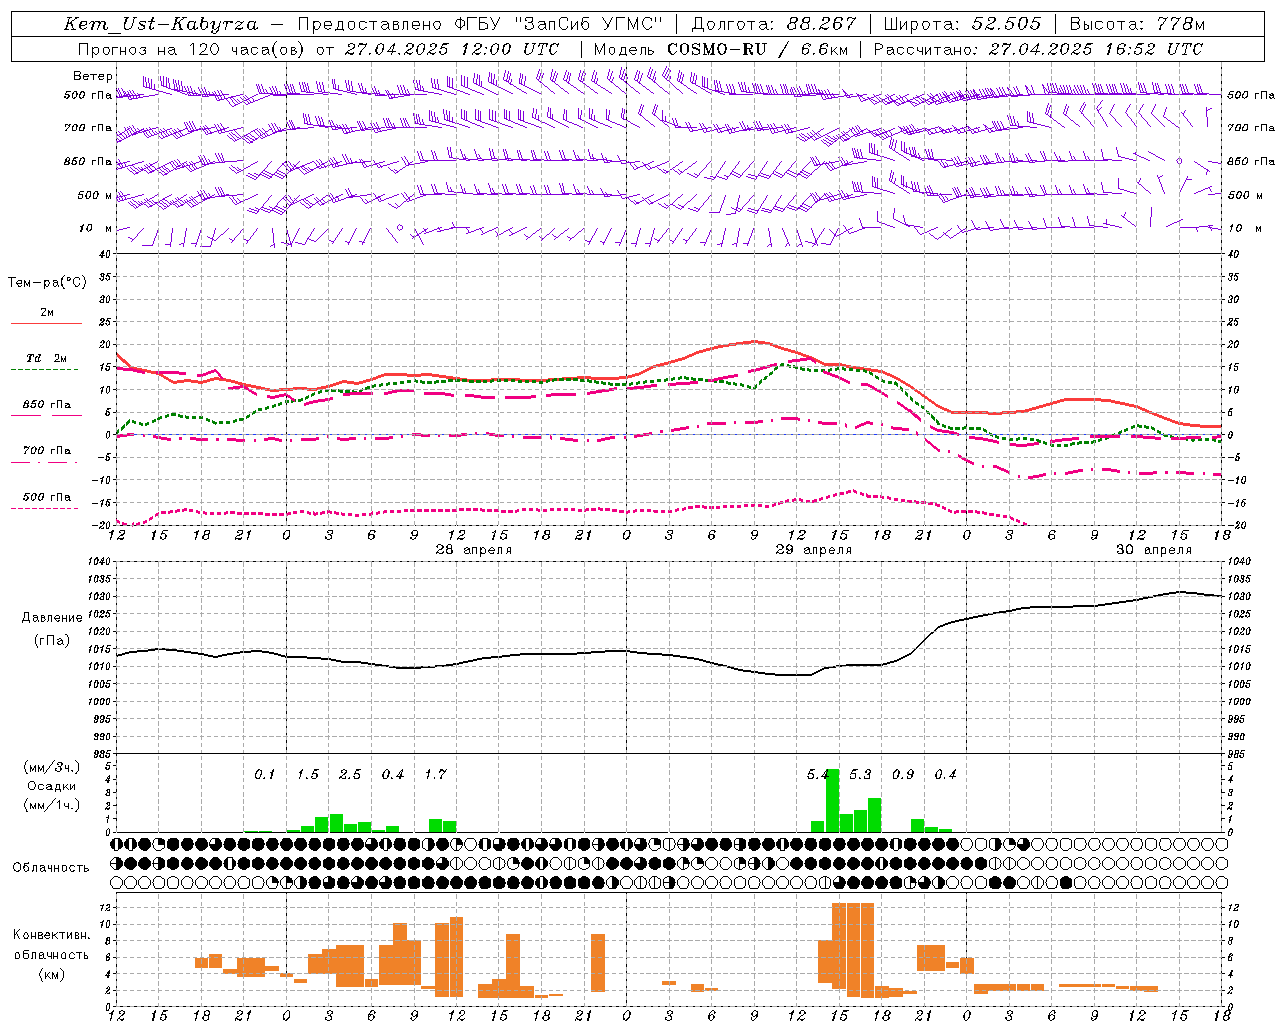Viewport: 1280px width, 1024px height.
Task: Click the forecast start 27.04.2025 12:00 UTC
Action: pos(452,49)
